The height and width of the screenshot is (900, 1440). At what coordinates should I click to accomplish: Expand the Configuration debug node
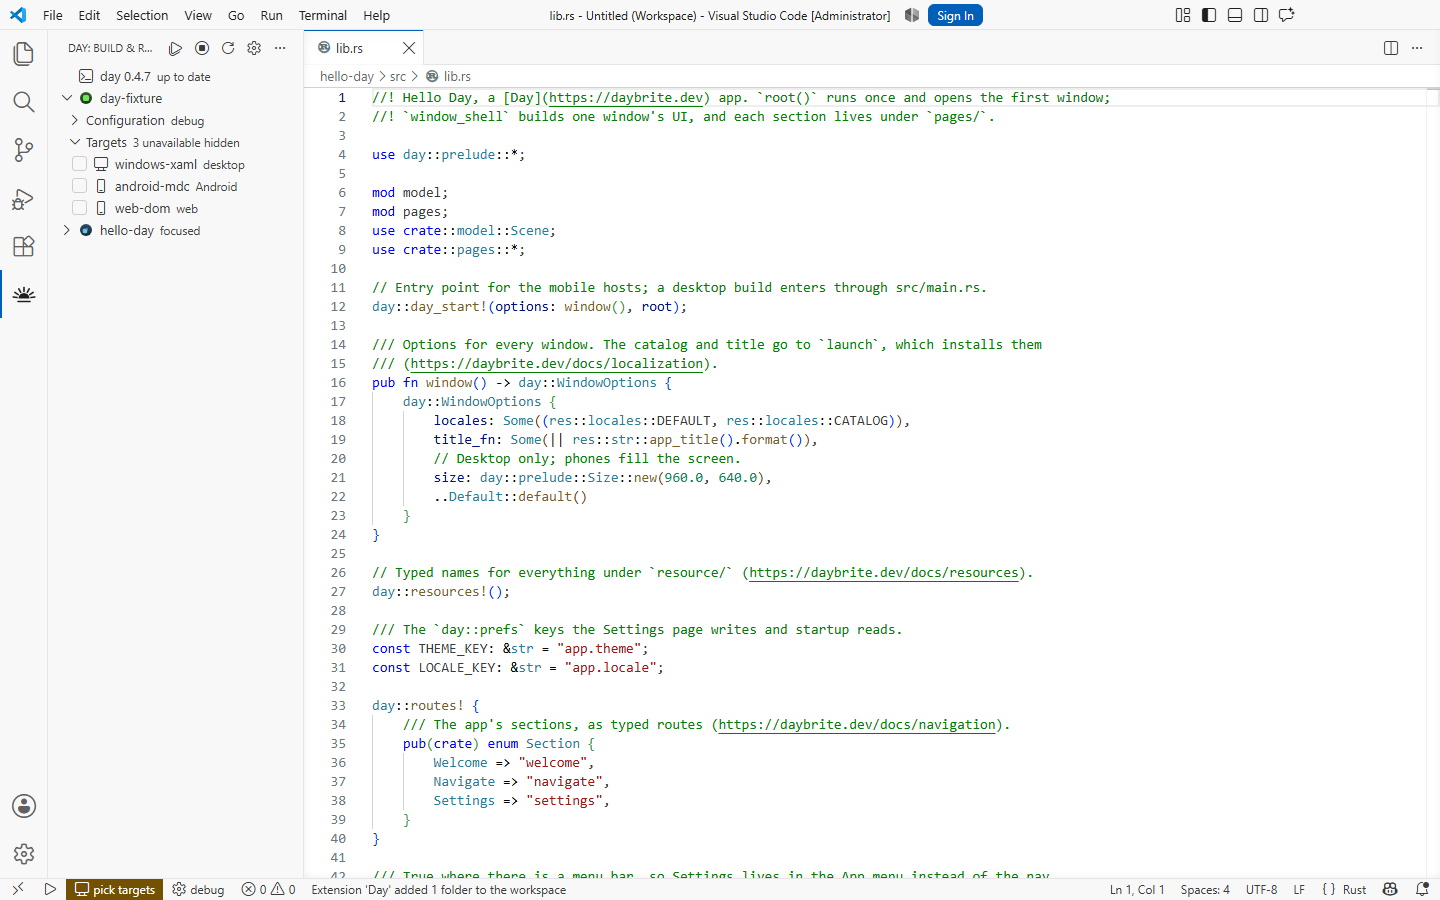pyautogui.click(x=75, y=120)
